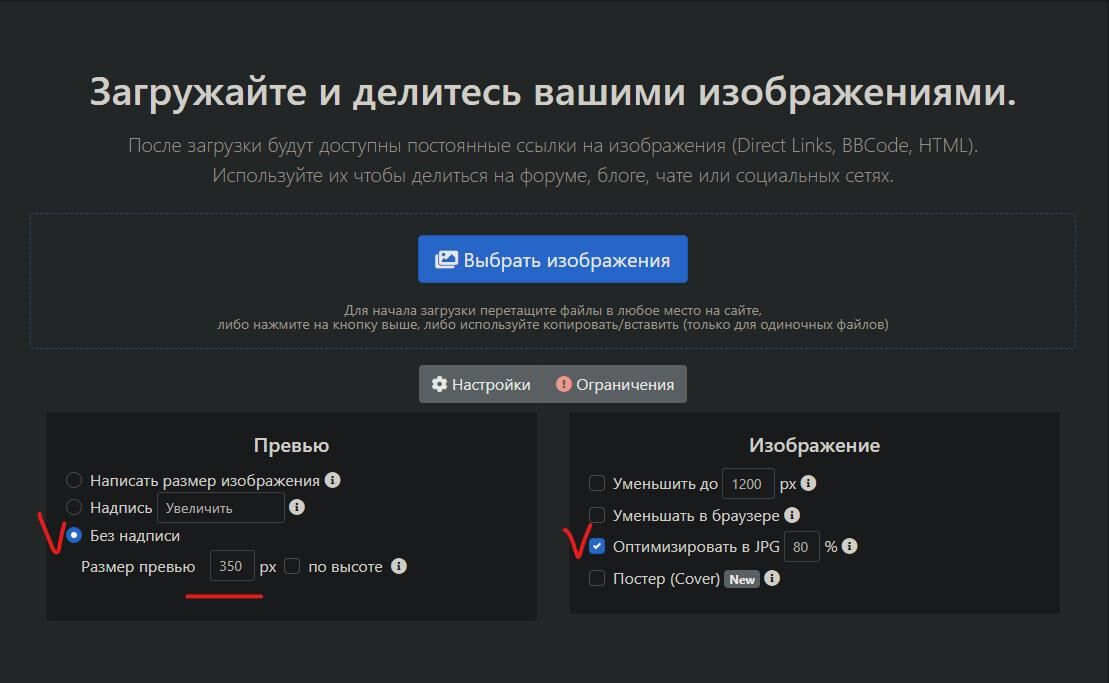Click info icon next to 'Написать размер изображения'
The width and height of the screenshot is (1109, 683).
(x=333, y=480)
